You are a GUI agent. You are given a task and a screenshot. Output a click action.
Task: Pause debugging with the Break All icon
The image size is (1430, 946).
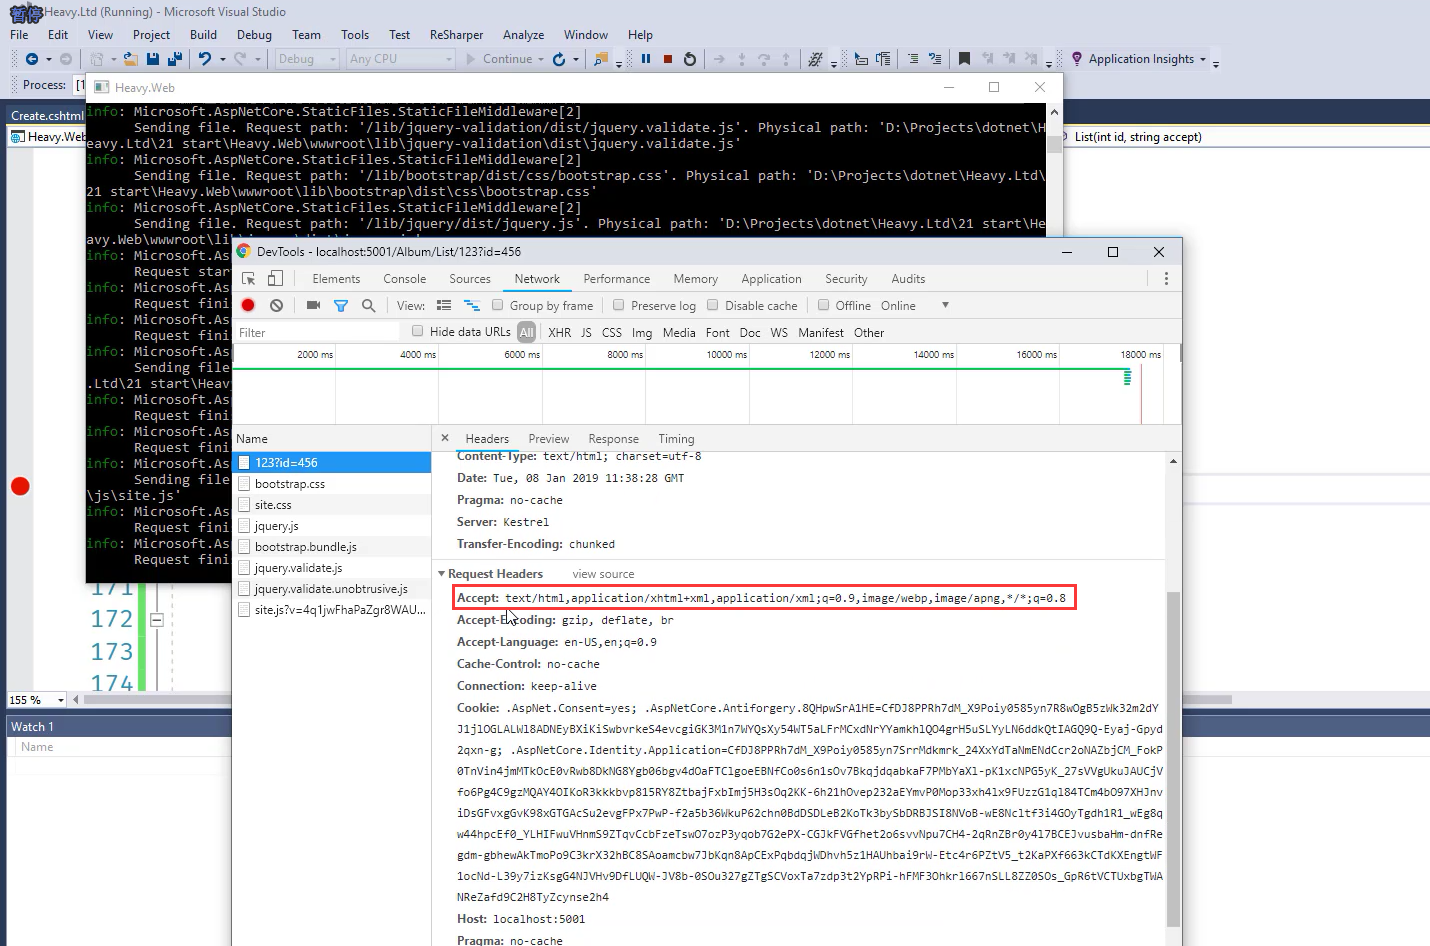click(x=646, y=59)
